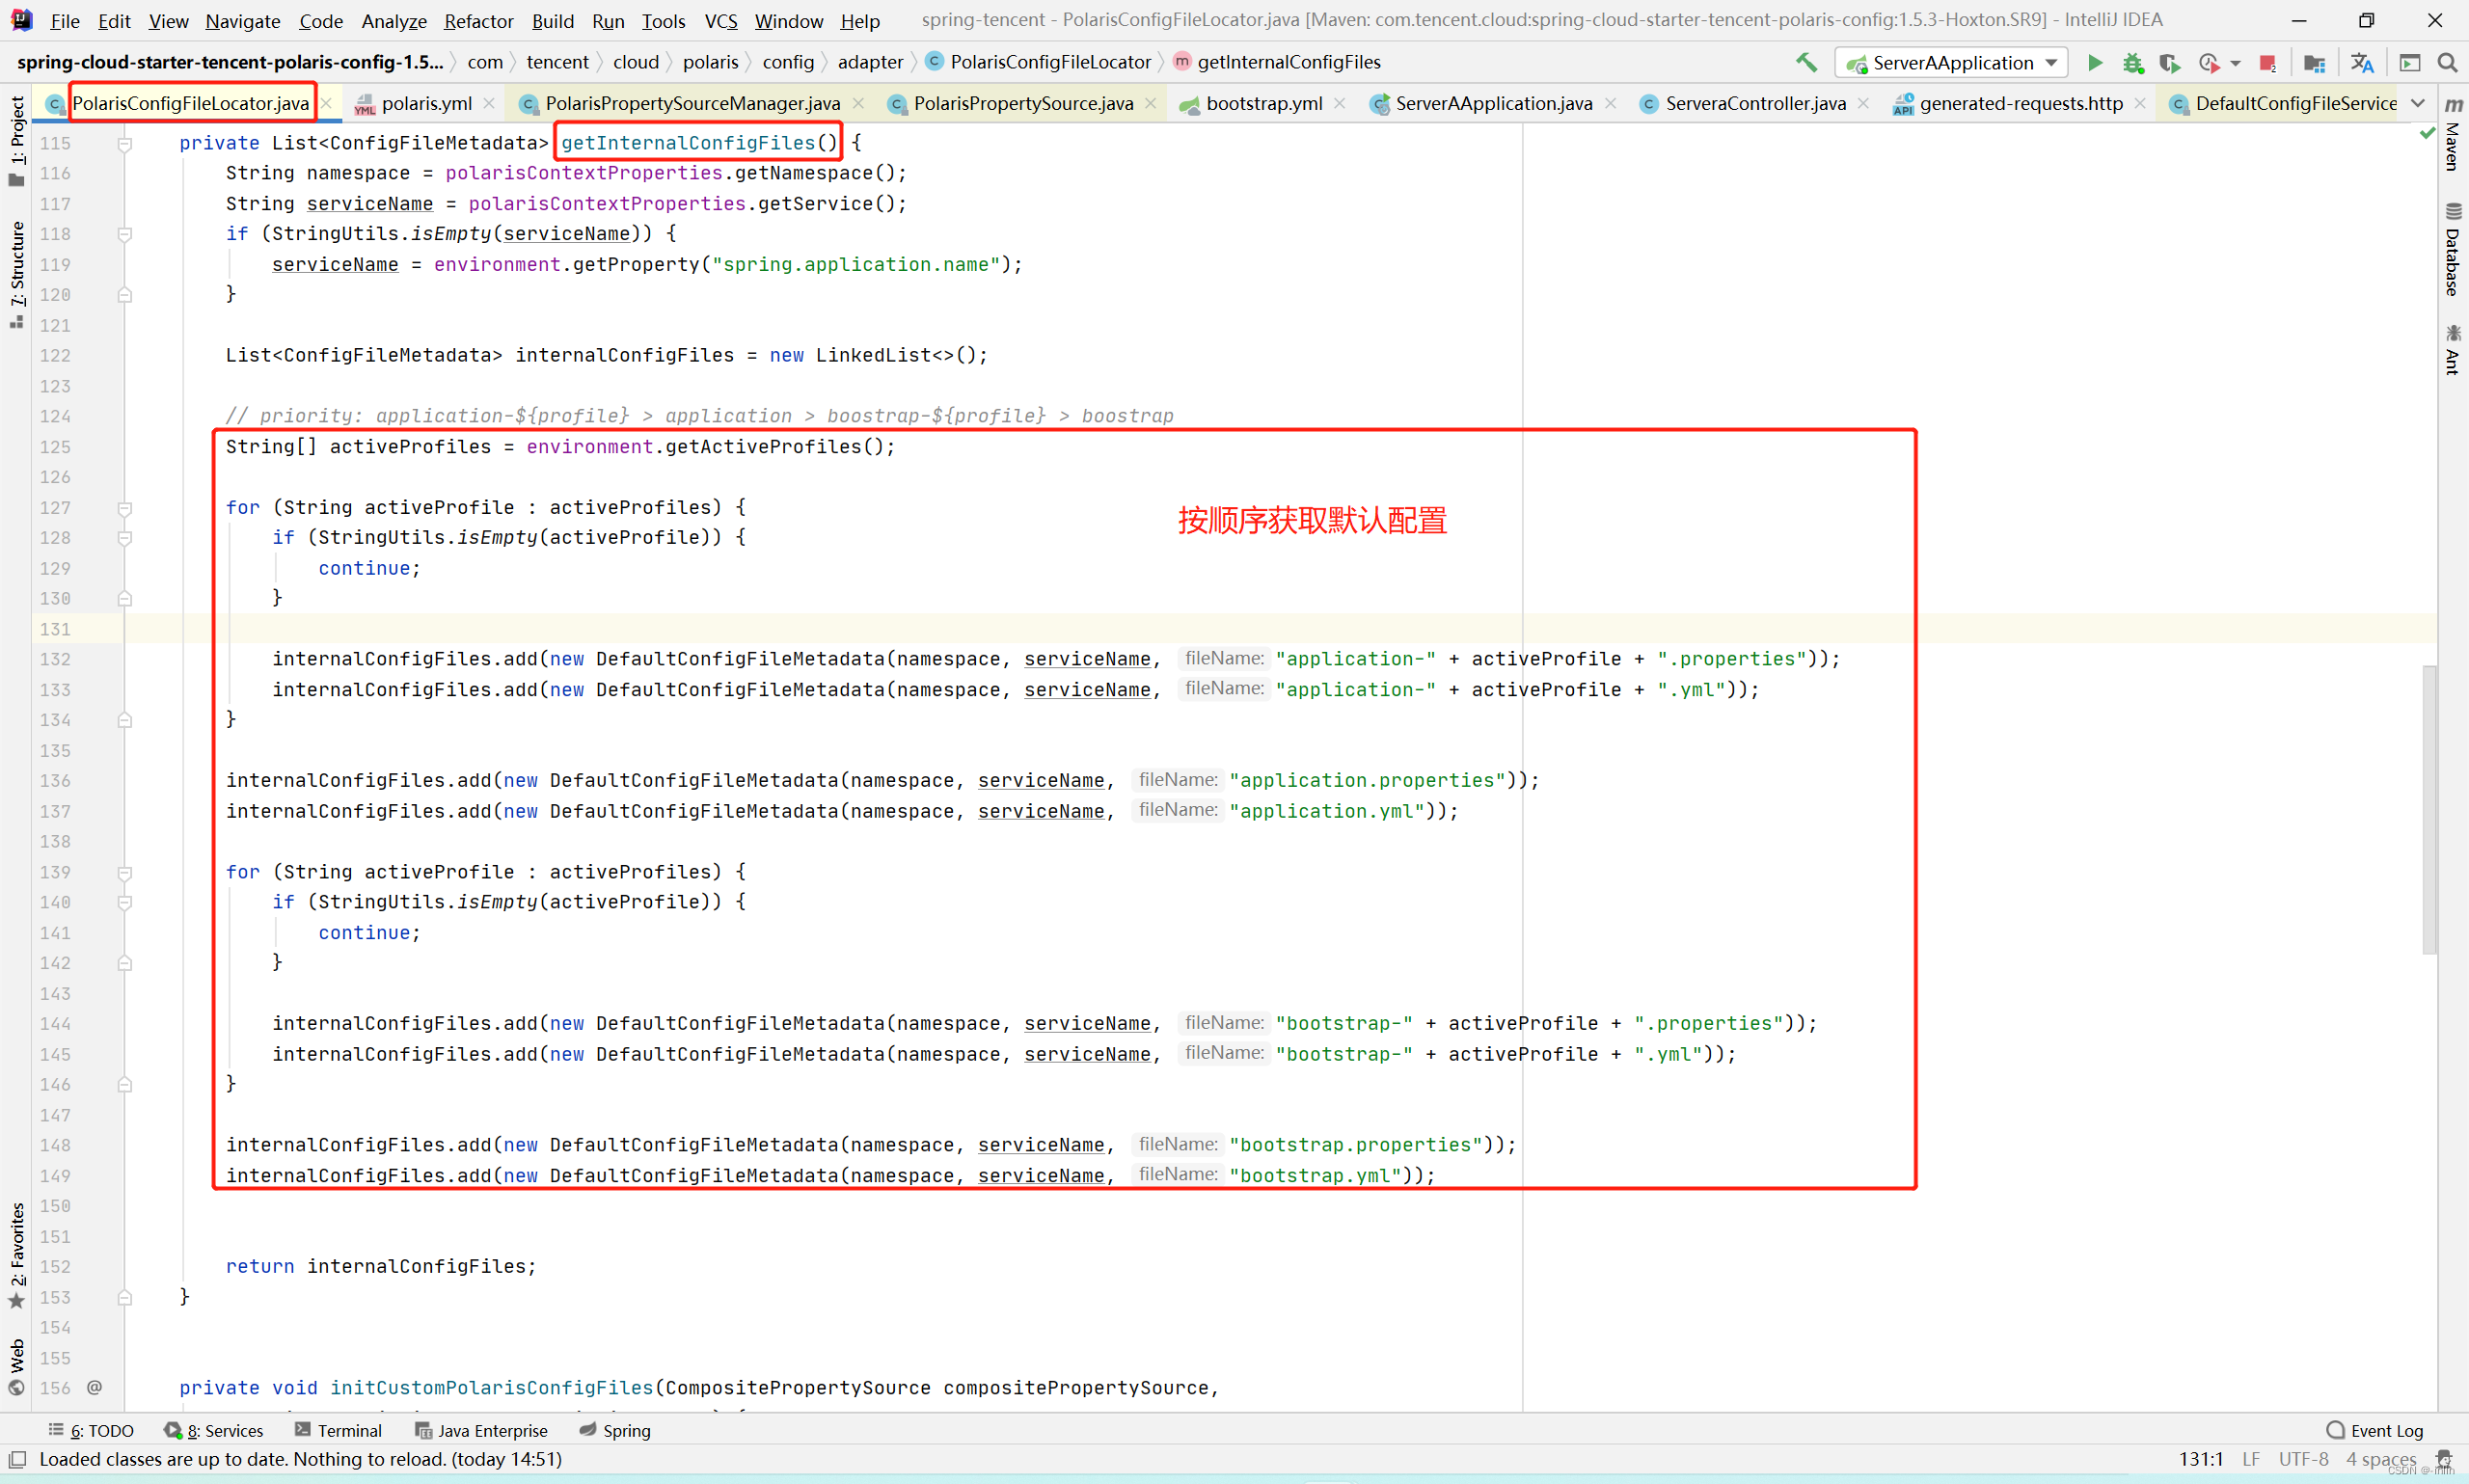Collapse the code fold at line 127

125,508
